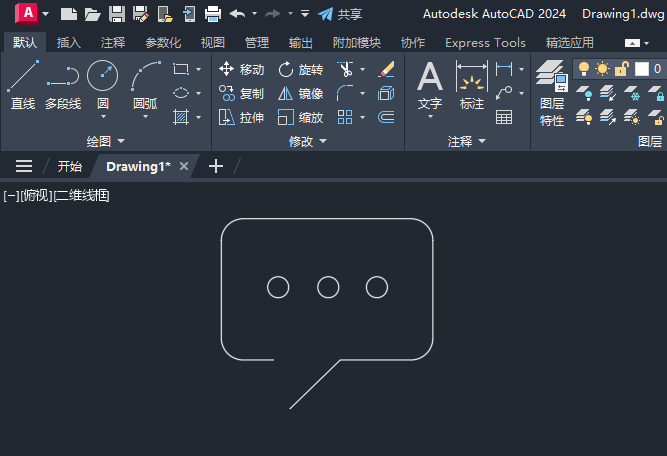Click the Table icon
Viewport: 667px width, 456px height.
[504, 117]
